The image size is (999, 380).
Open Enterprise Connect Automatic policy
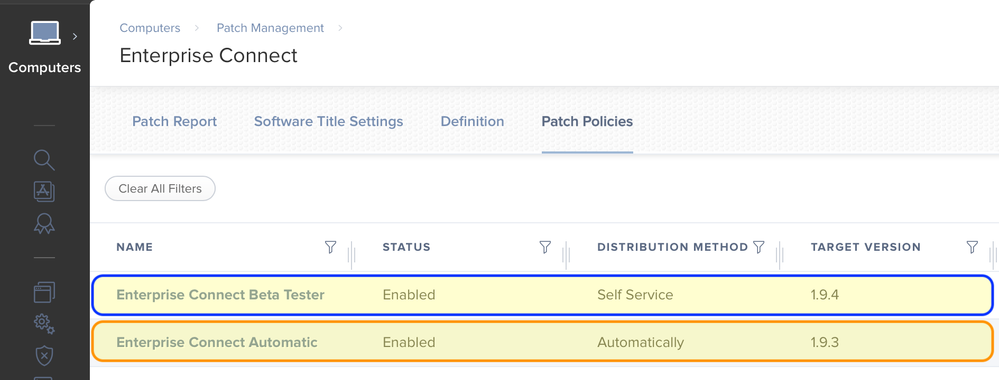point(217,342)
